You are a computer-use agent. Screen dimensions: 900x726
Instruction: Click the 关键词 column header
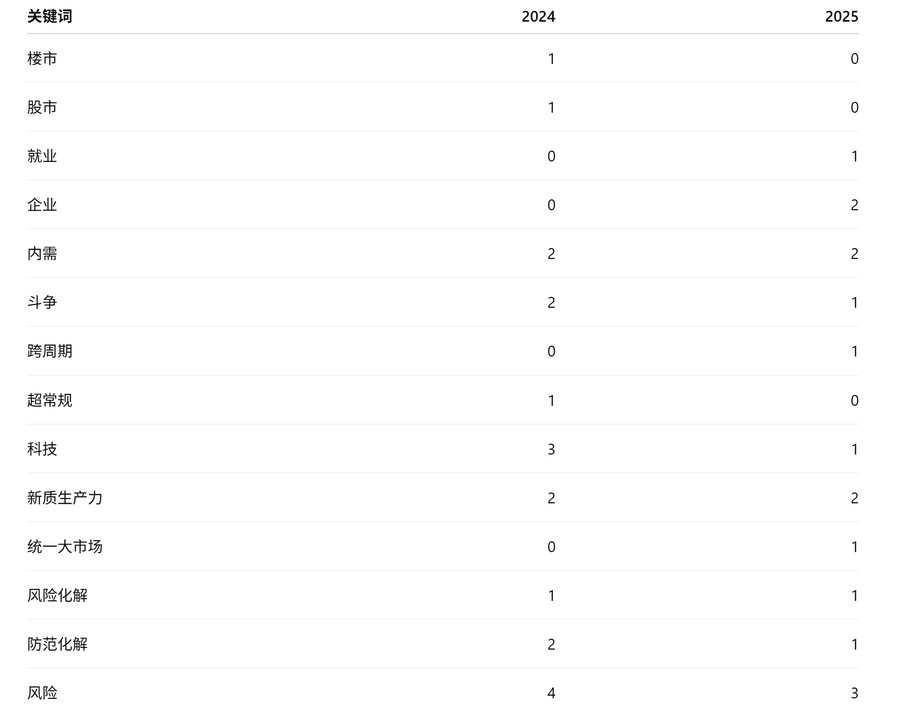click(x=50, y=17)
